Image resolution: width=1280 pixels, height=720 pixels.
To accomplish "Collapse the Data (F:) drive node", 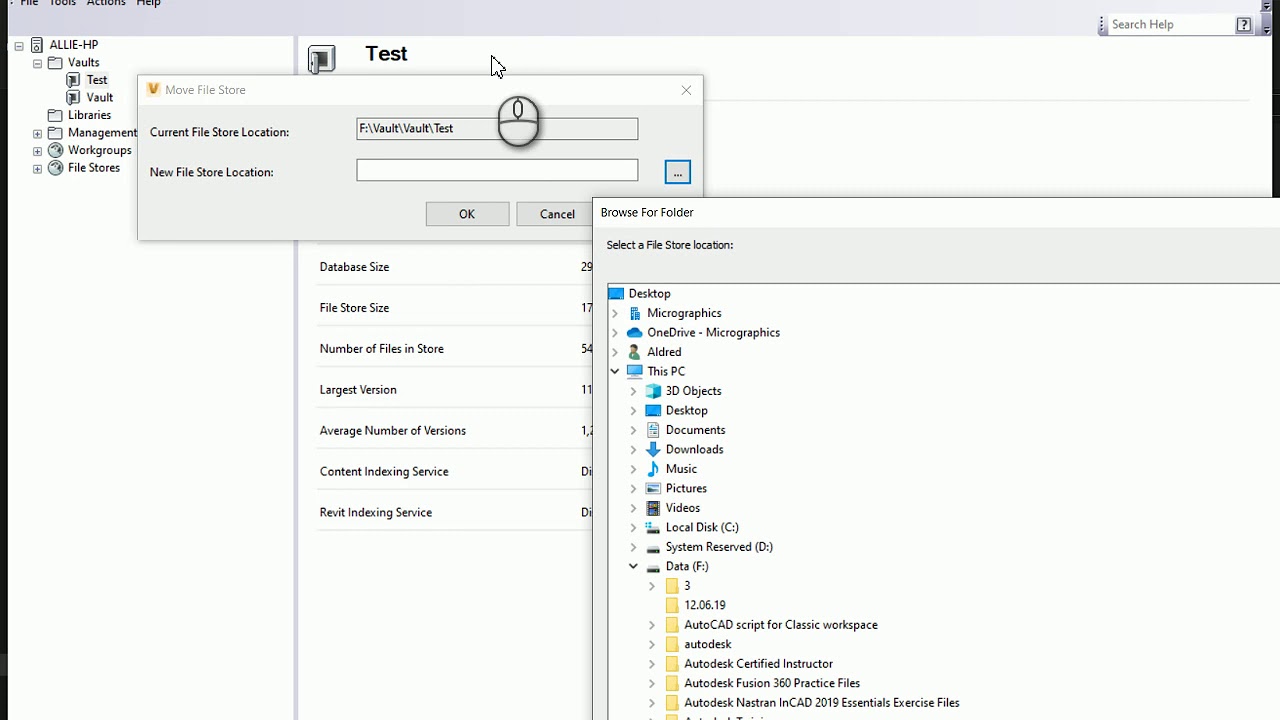I will tap(633, 566).
